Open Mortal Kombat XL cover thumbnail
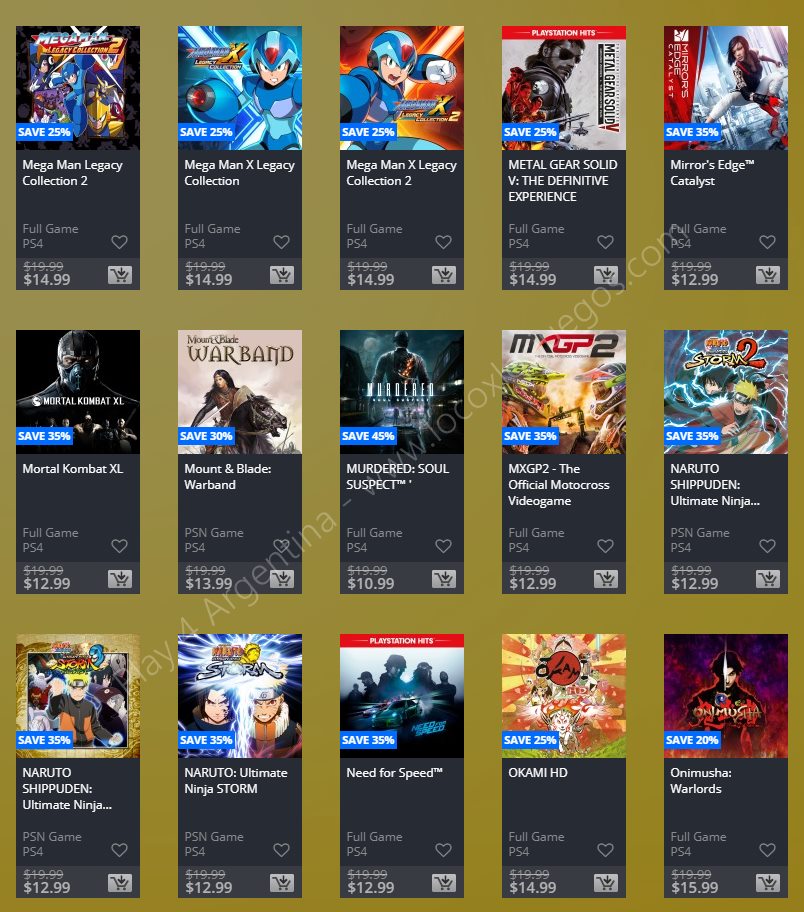The height and width of the screenshot is (912, 804). tap(78, 392)
